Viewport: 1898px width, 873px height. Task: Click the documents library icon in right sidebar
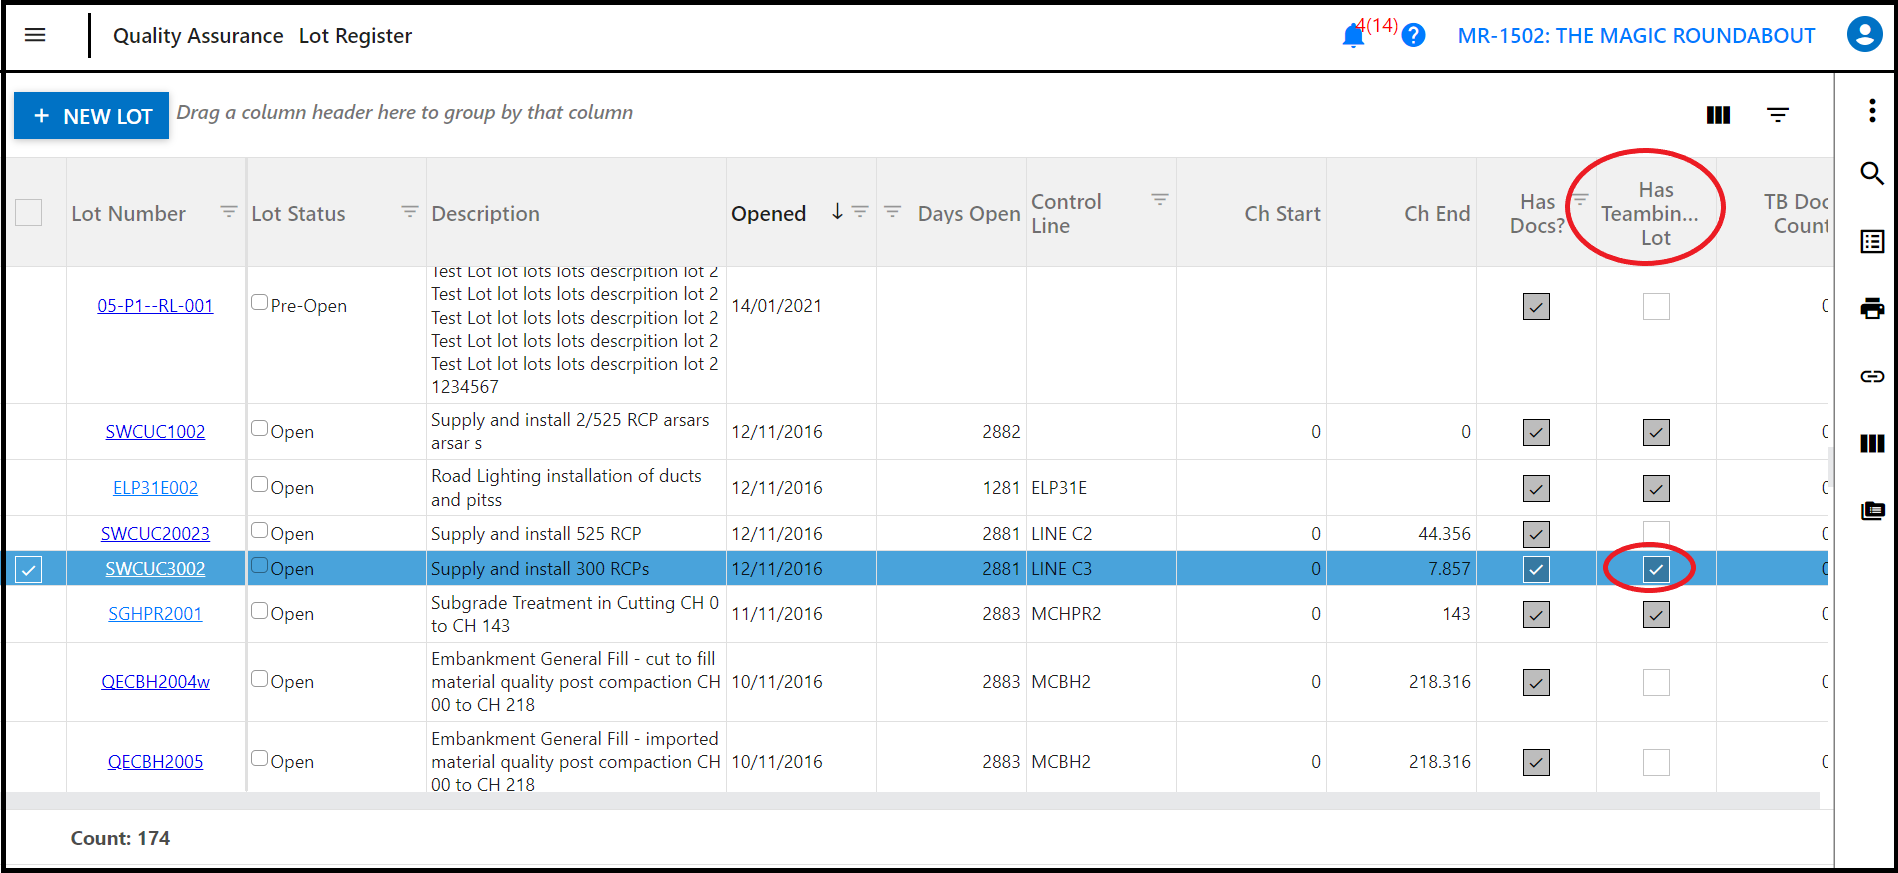1872,511
